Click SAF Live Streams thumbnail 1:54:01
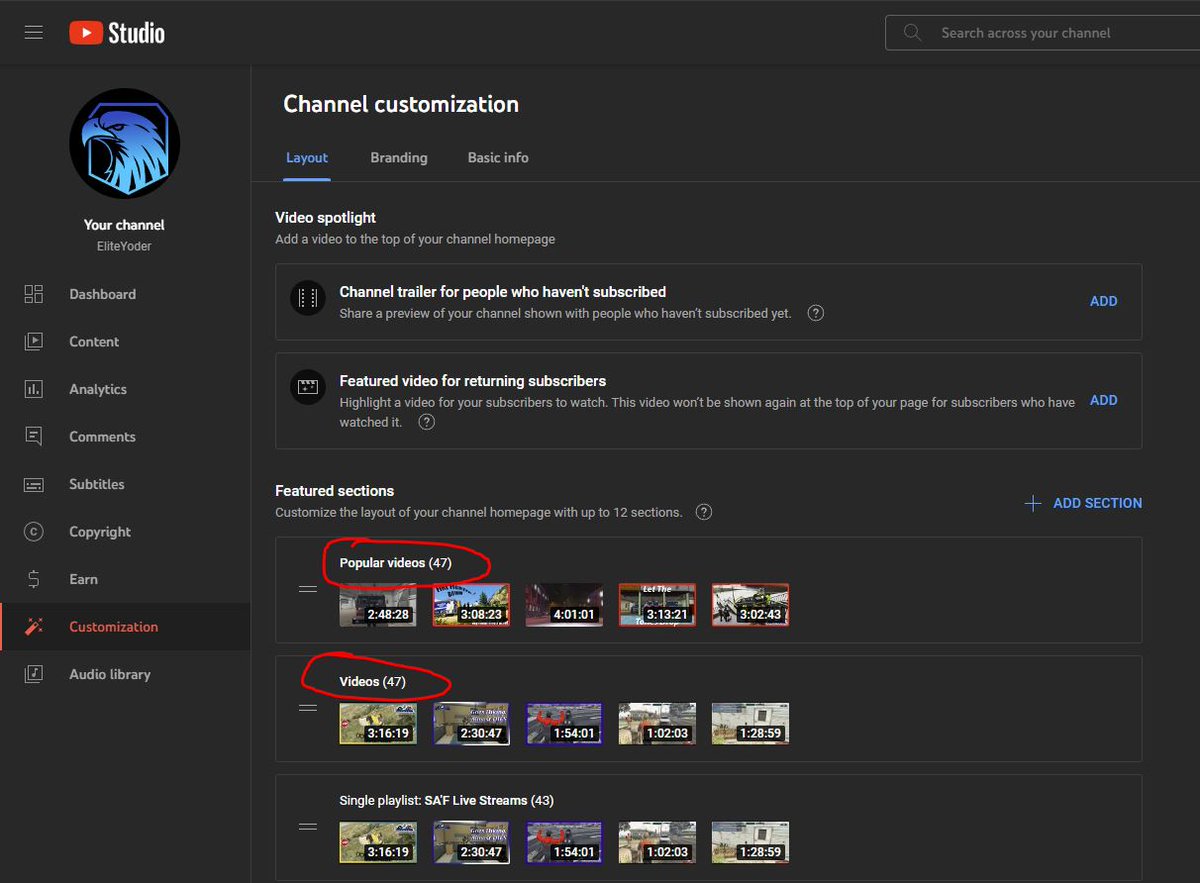 [x=564, y=843]
